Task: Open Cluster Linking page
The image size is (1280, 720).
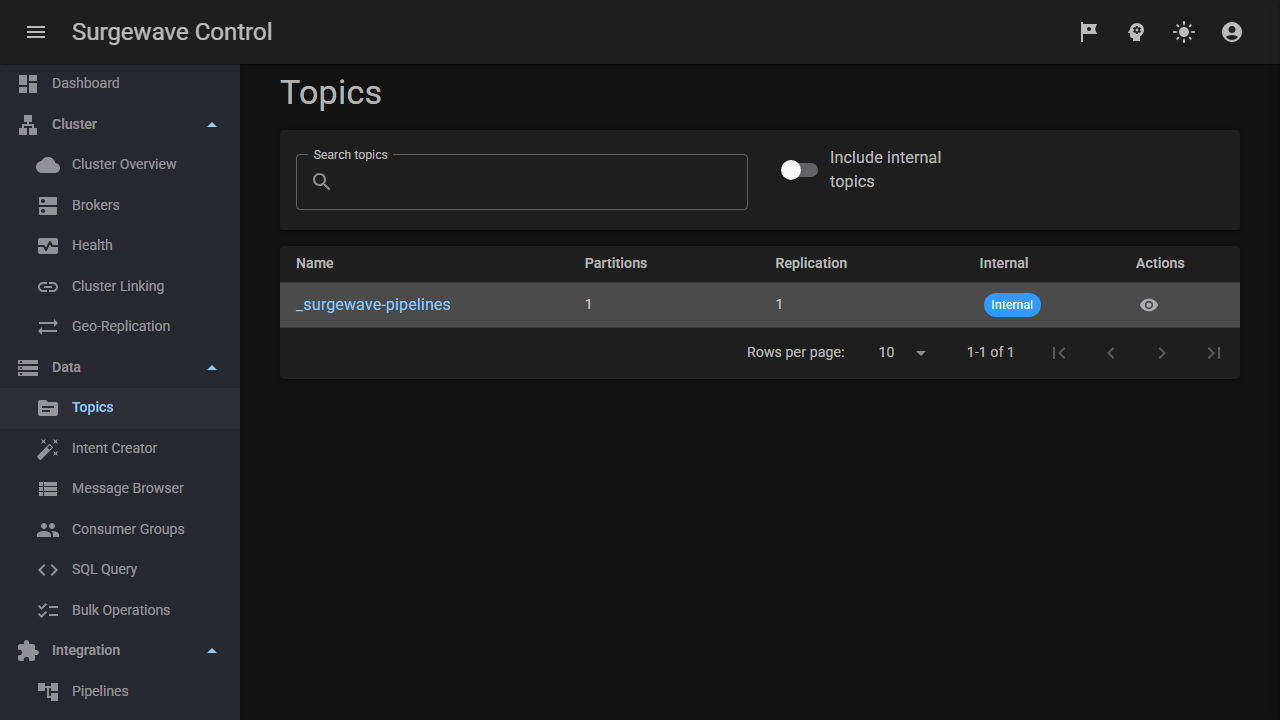Action: click(x=120, y=287)
